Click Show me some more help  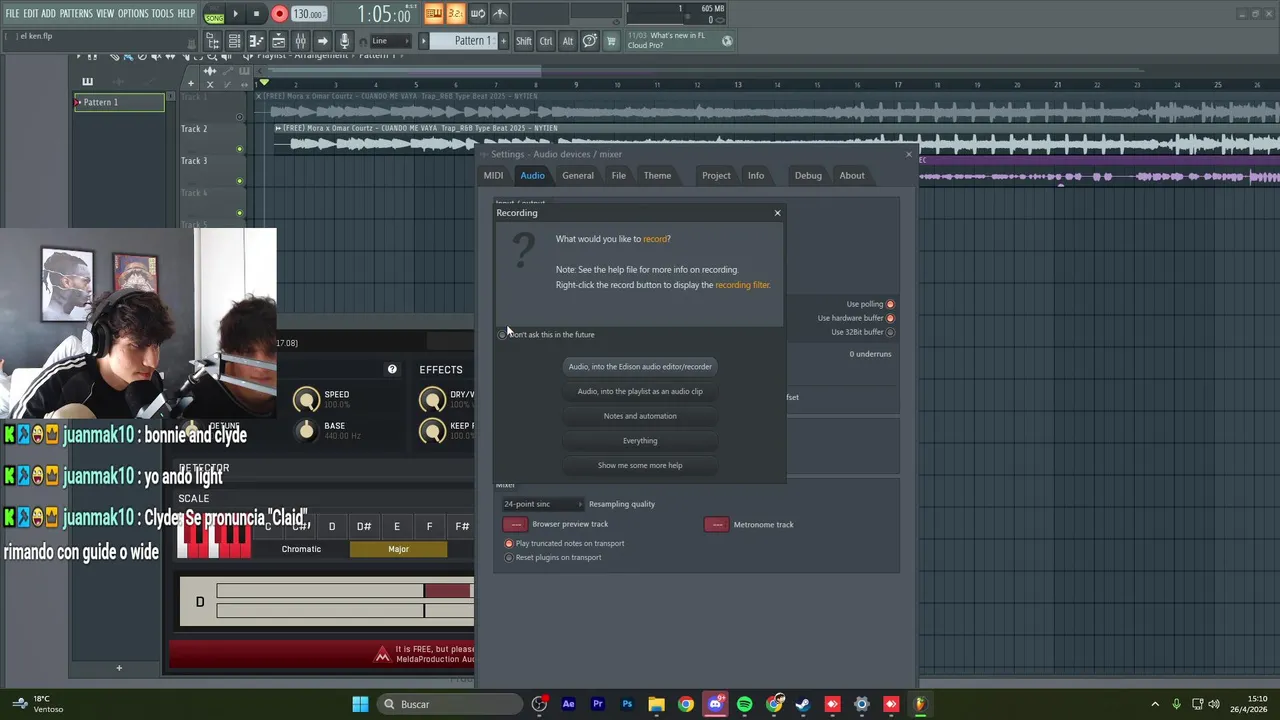point(640,465)
